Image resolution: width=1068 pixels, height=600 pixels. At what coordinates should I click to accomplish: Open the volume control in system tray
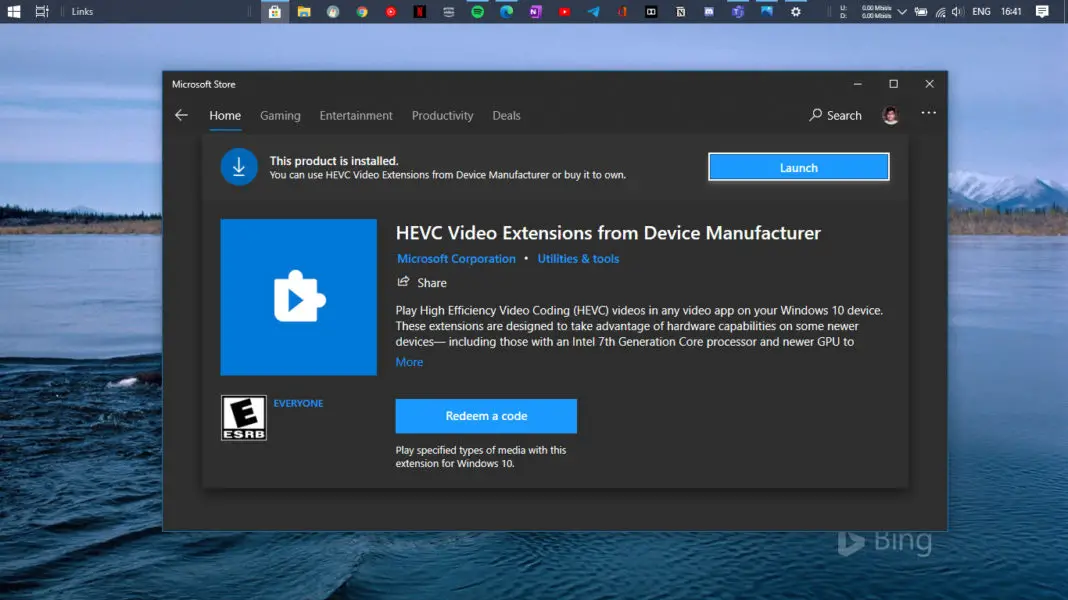coord(958,11)
